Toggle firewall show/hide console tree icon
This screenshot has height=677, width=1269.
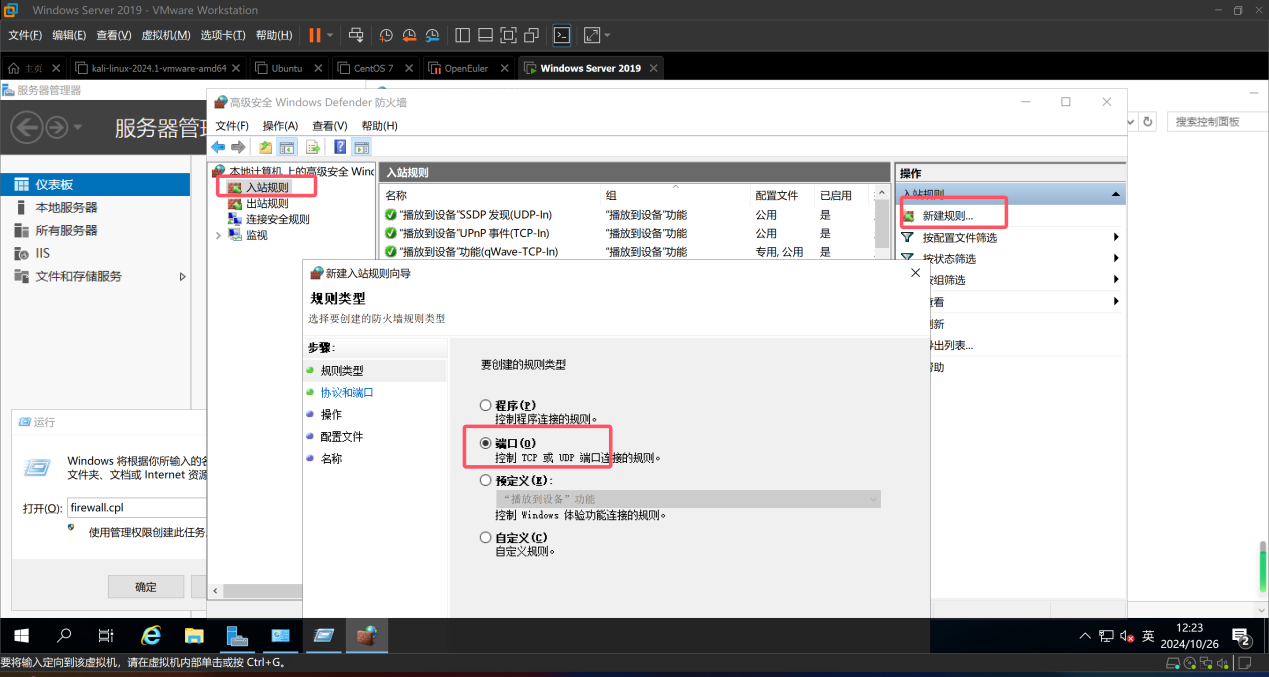click(287, 147)
